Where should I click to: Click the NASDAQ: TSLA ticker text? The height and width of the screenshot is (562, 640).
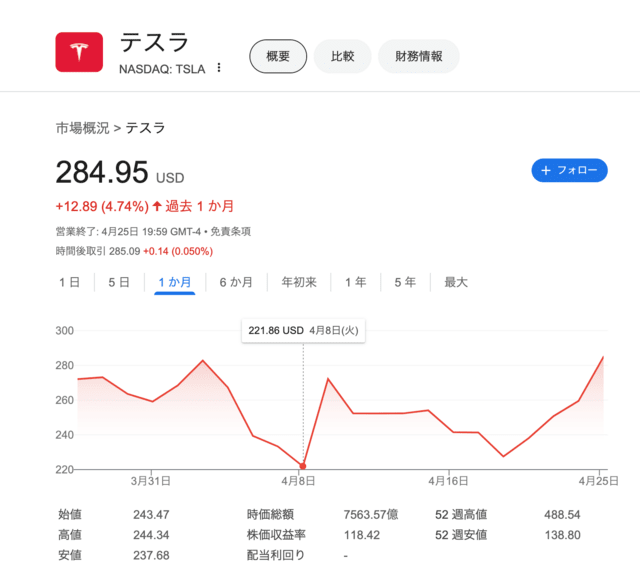162,69
